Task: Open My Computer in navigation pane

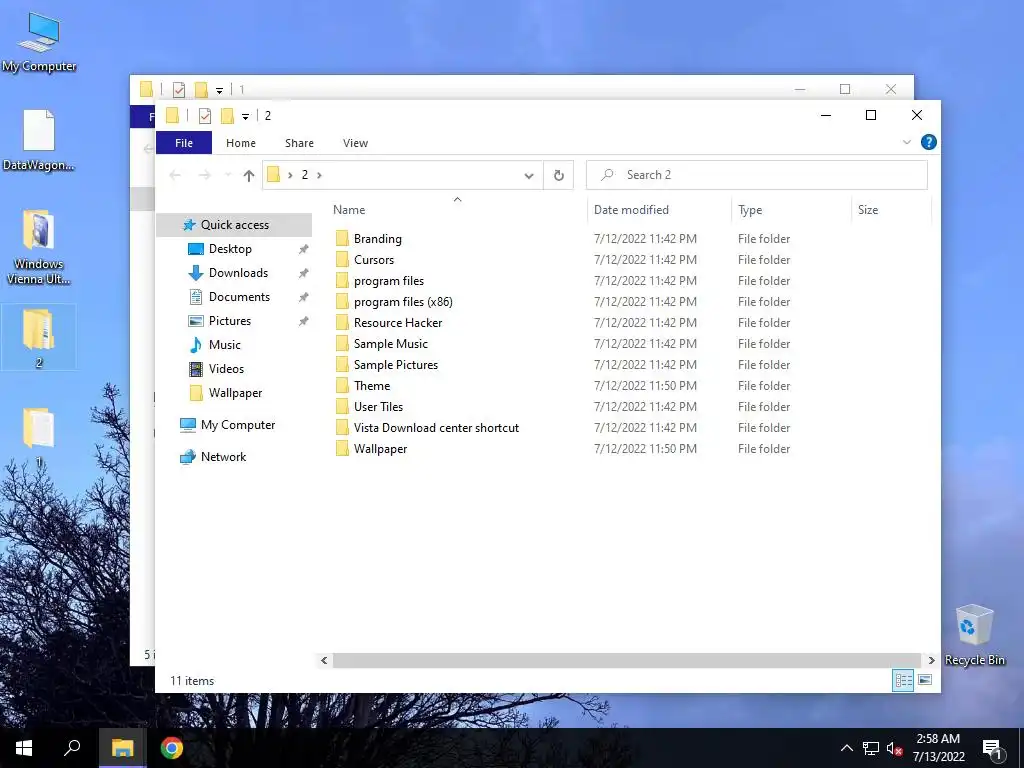Action: tap(238, 425)
